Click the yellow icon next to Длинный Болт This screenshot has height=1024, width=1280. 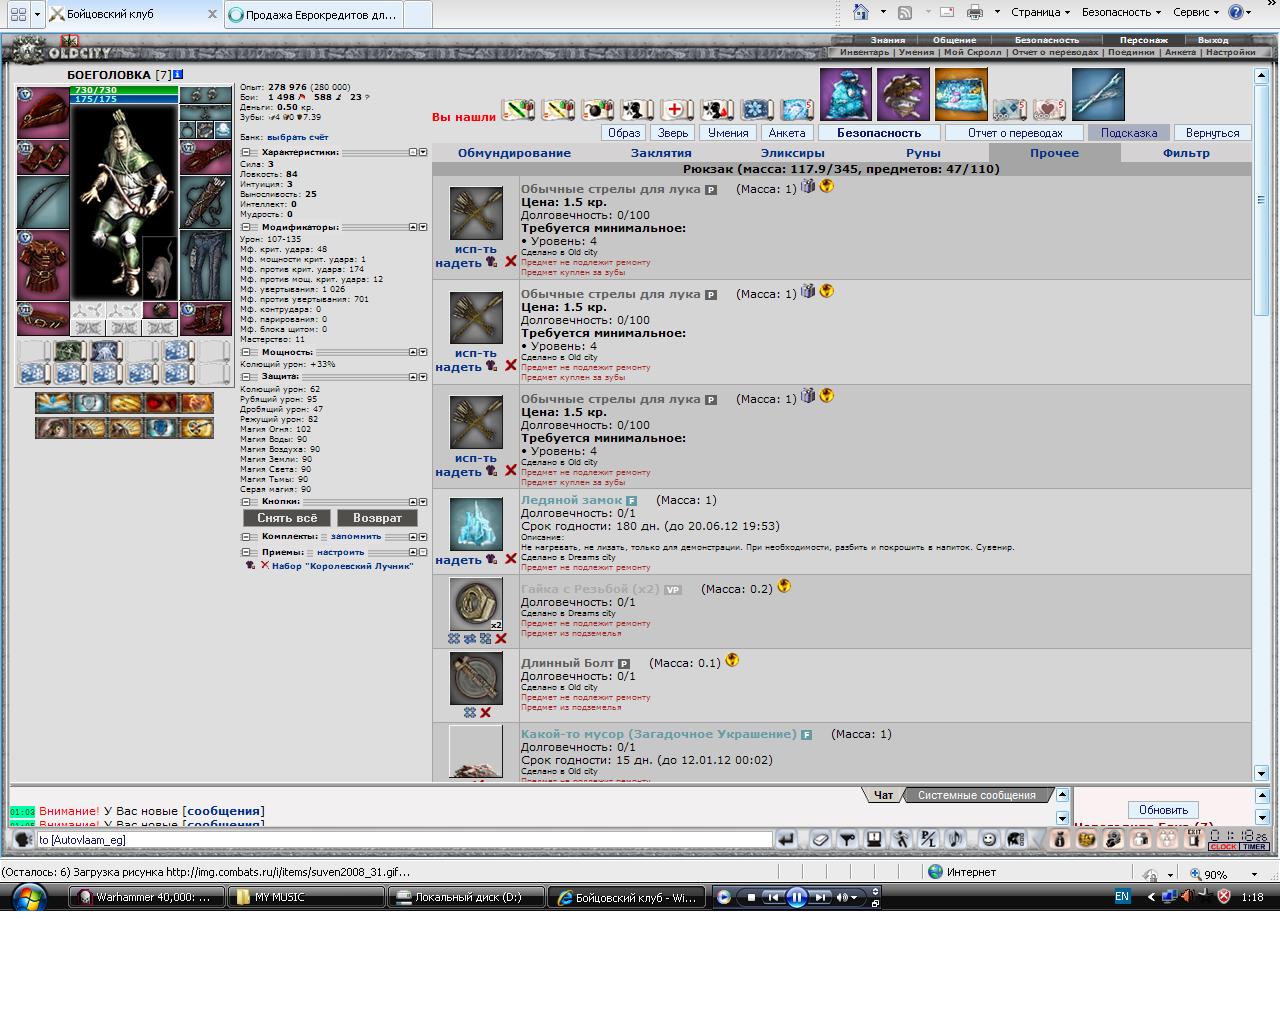[732, 660]
